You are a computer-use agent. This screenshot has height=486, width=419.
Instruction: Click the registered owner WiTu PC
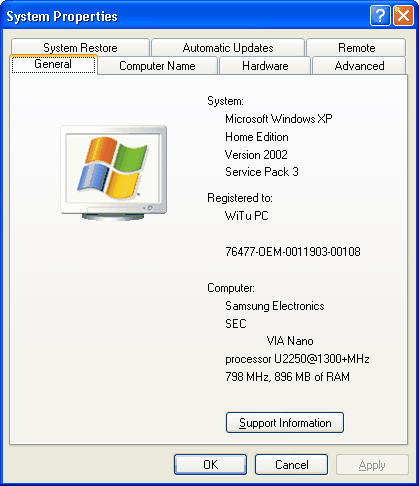tap(247, 216)
